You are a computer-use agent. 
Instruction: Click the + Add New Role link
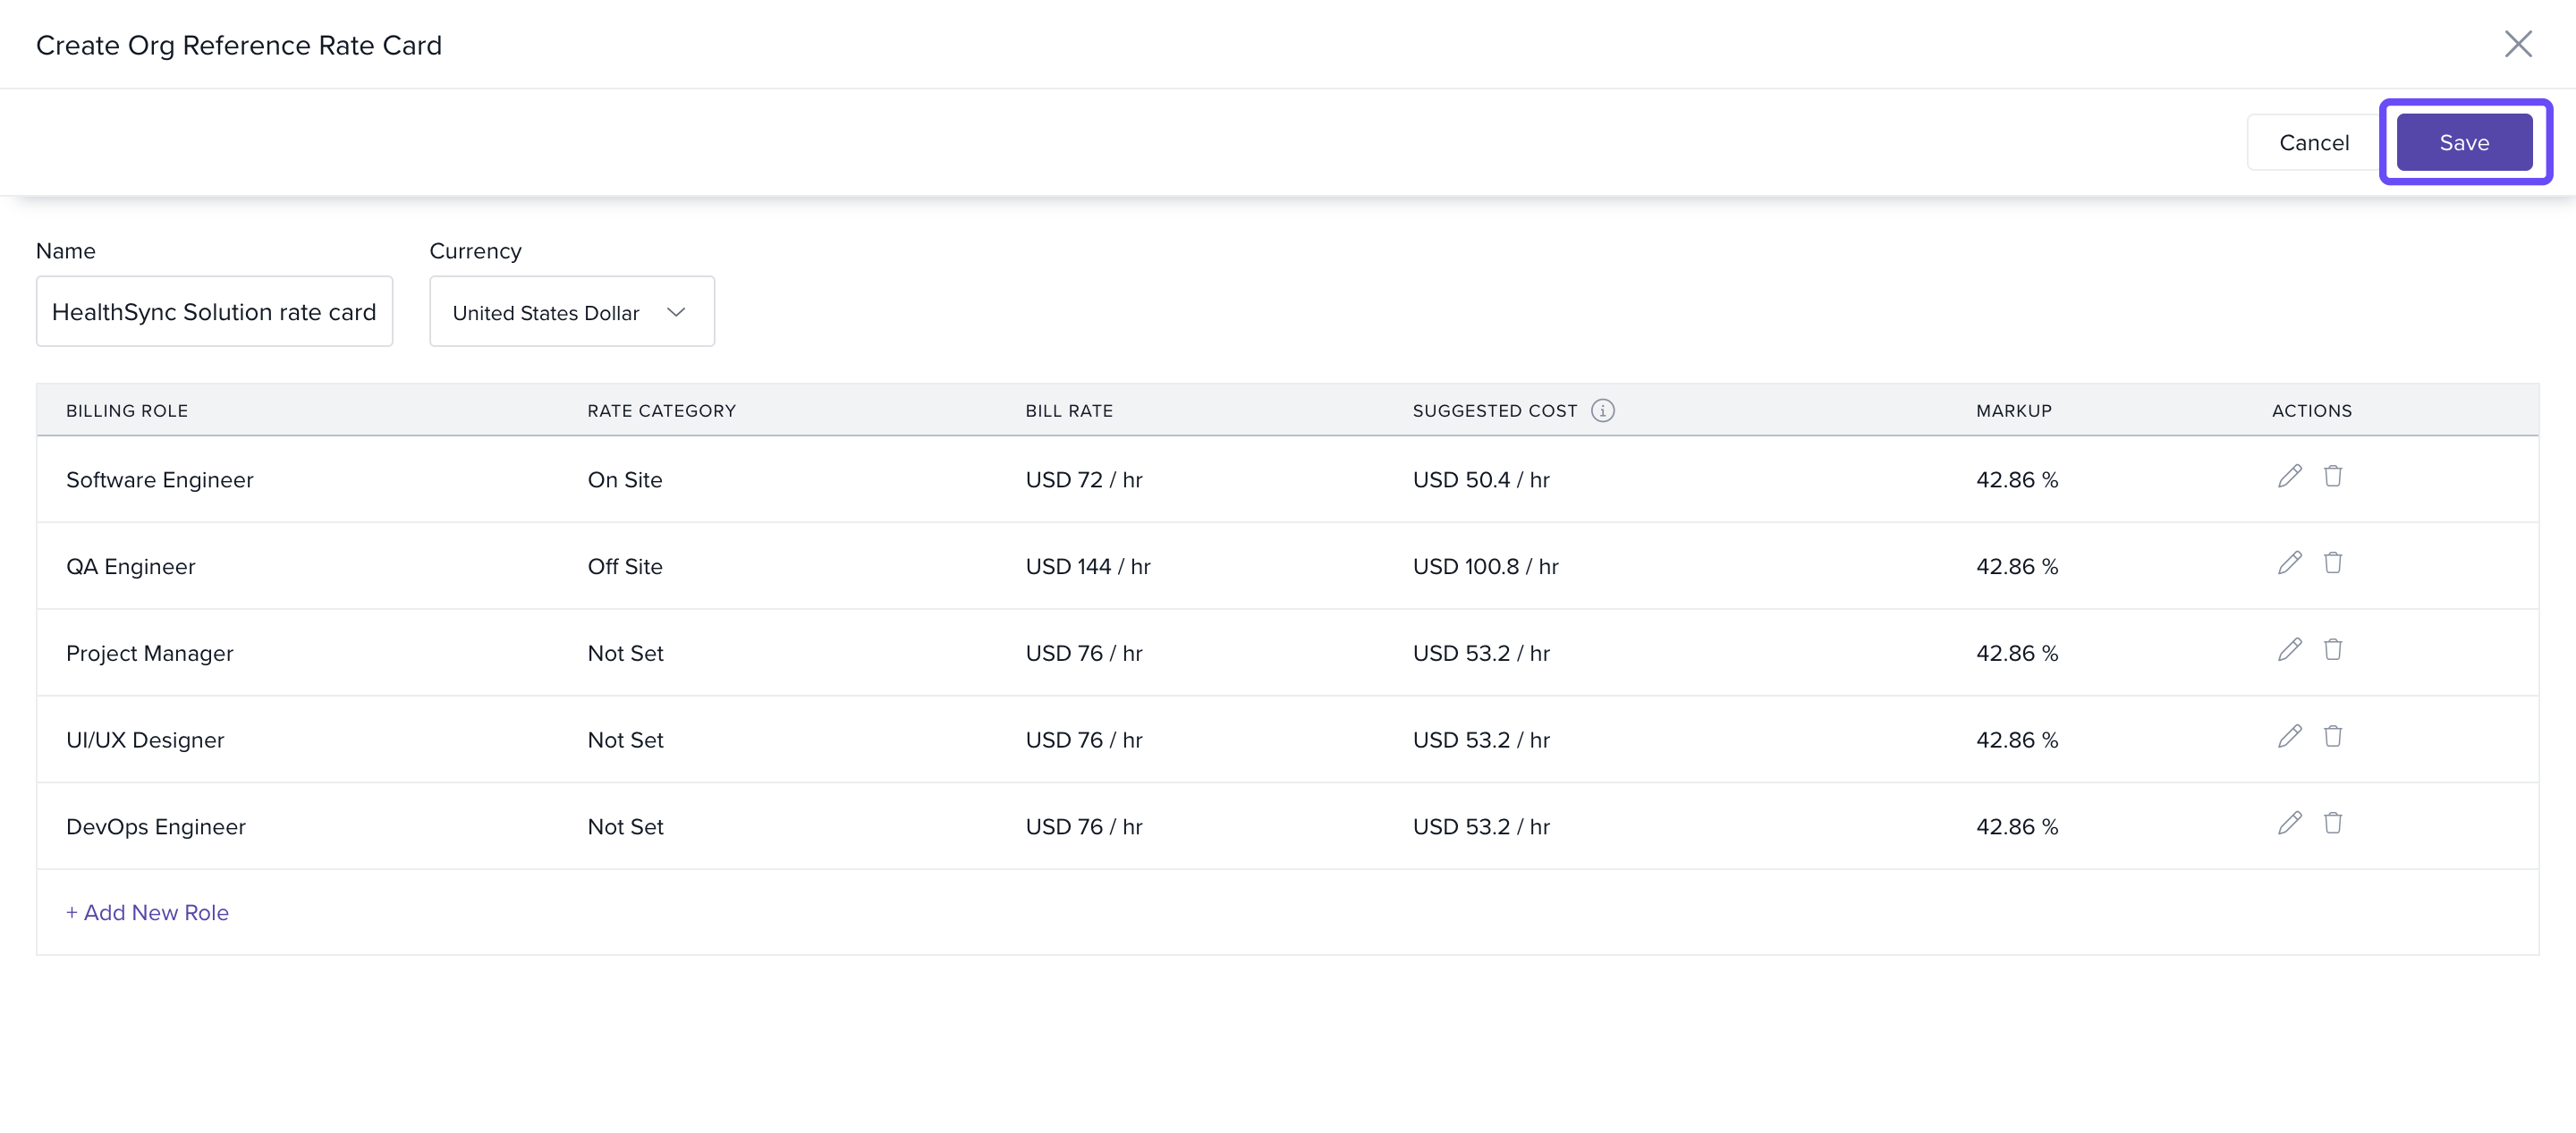tap(147, 912)
